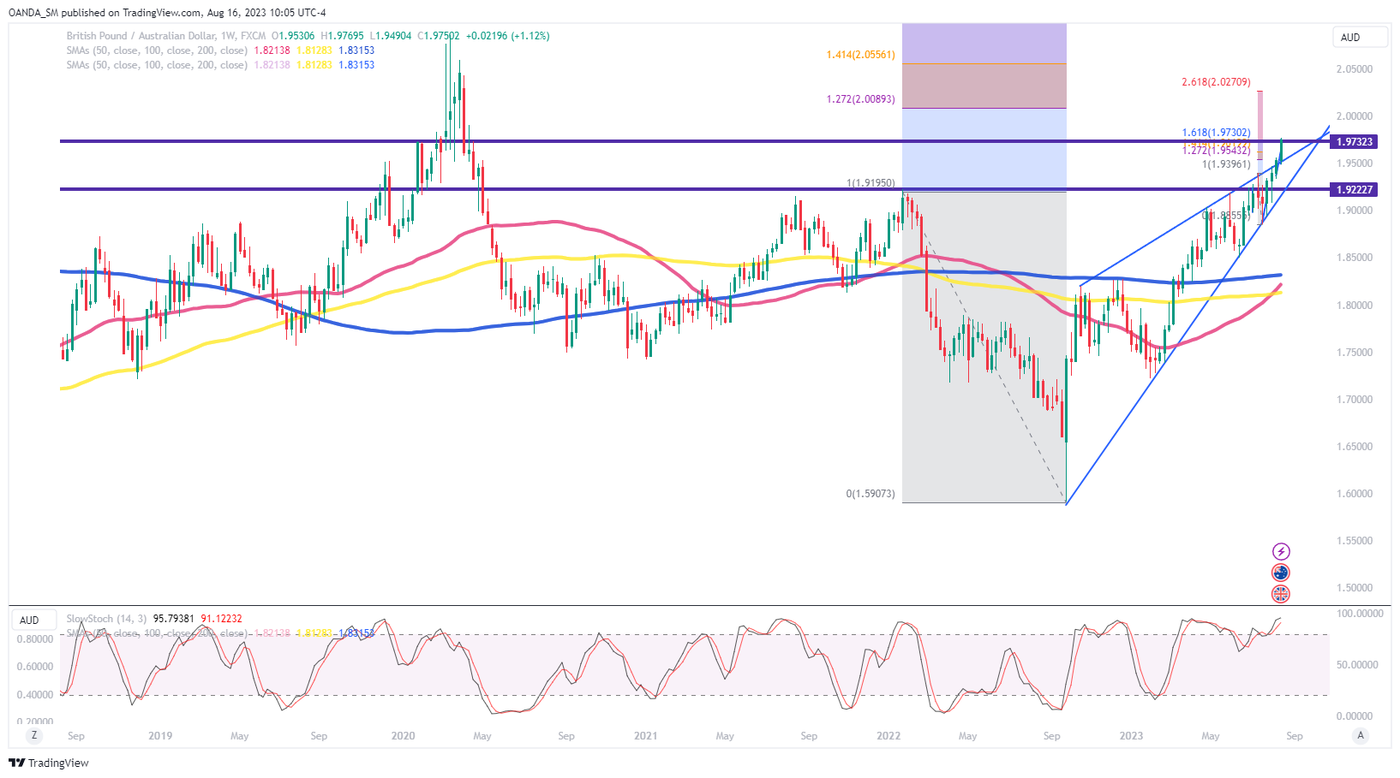Click the purple Fibonacci zone above 1.414
Image resolution: width=1400 pixels, height=778 pixels.
(984, 43)
